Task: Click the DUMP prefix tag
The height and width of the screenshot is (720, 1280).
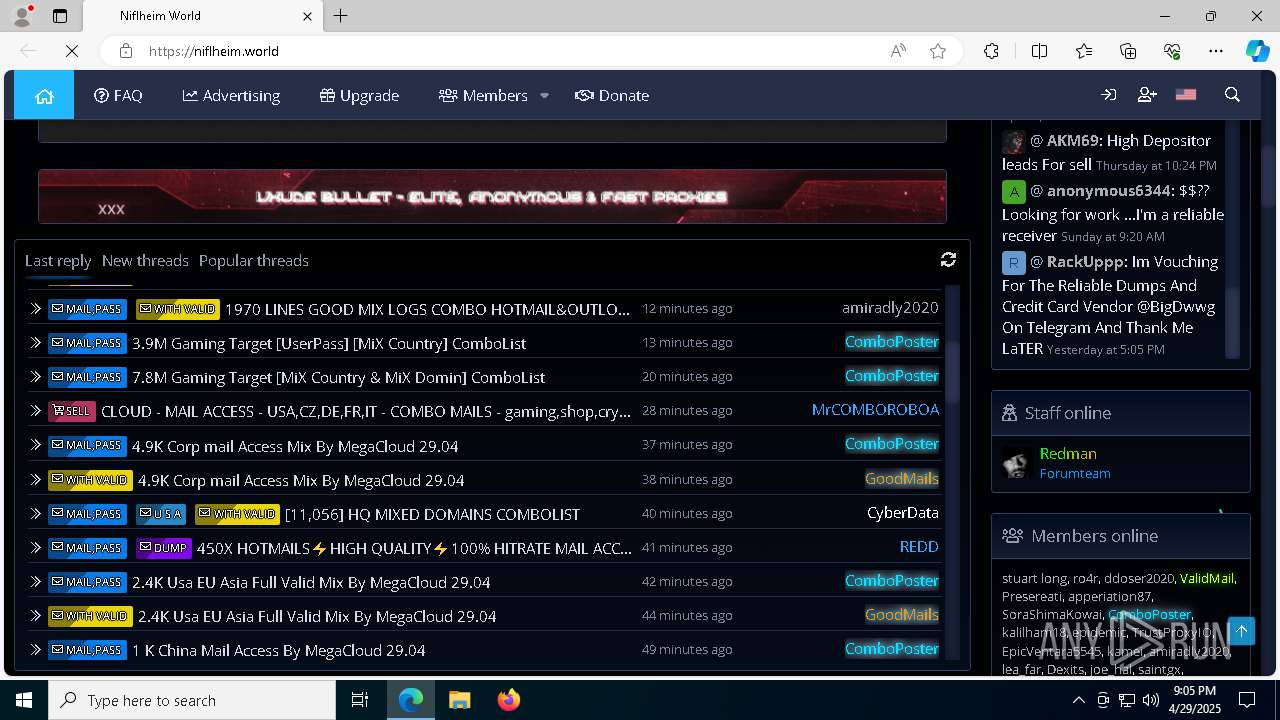Action: [163, 548]
